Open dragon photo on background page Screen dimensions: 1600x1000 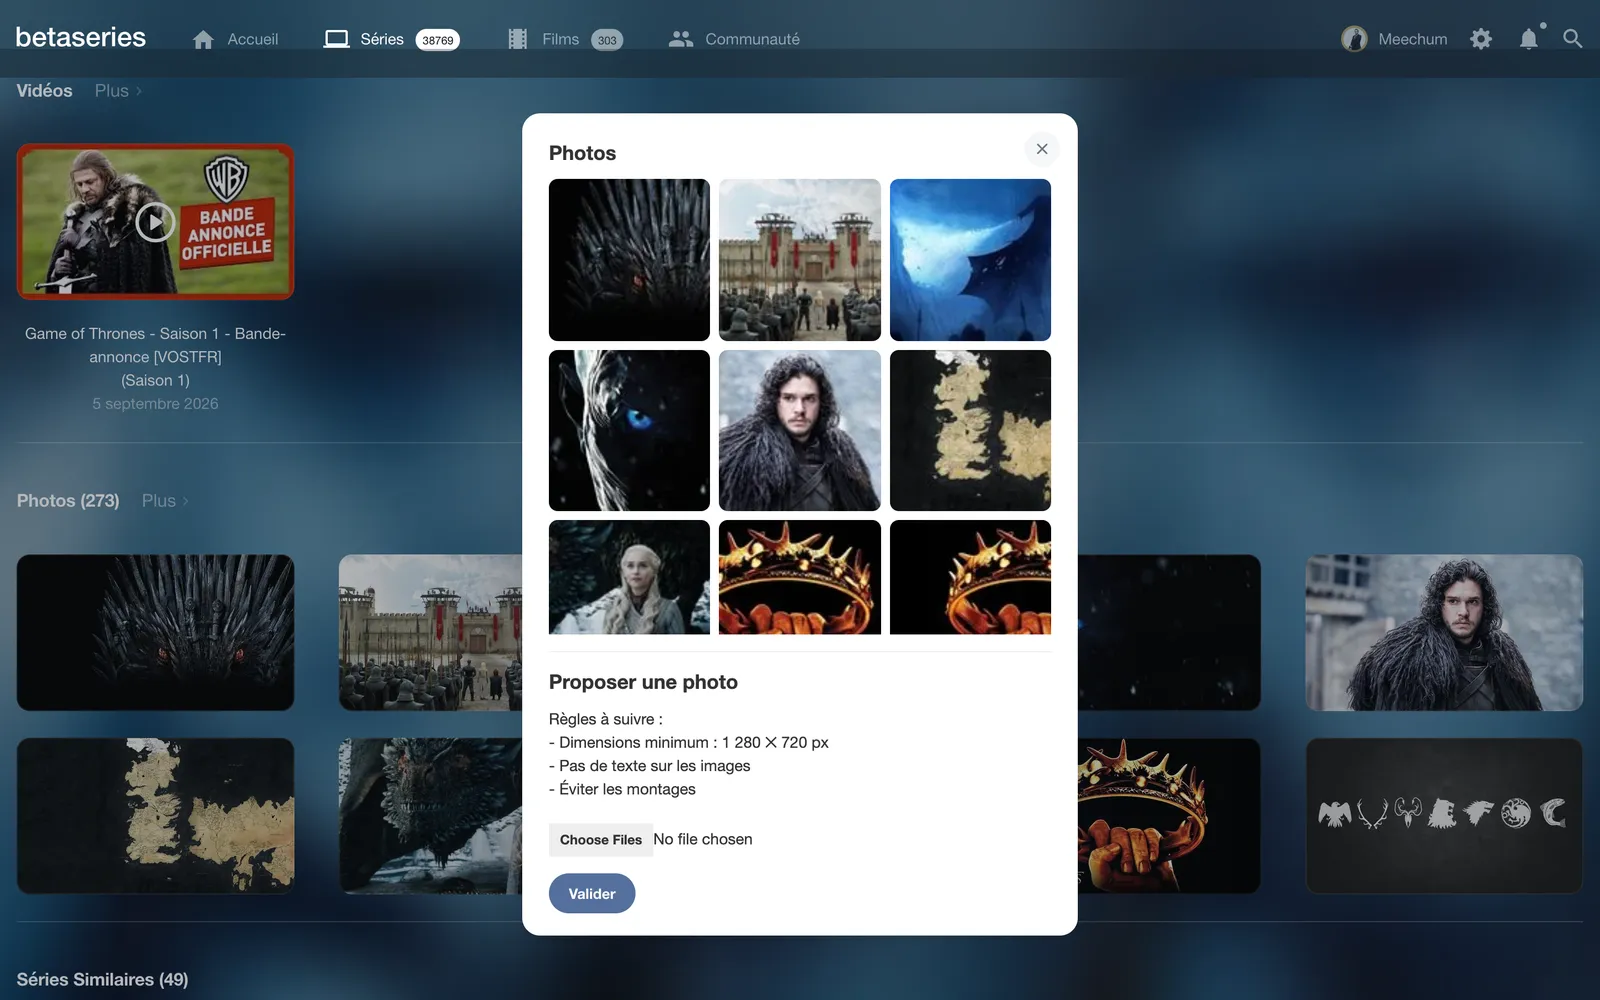(430, 816)
